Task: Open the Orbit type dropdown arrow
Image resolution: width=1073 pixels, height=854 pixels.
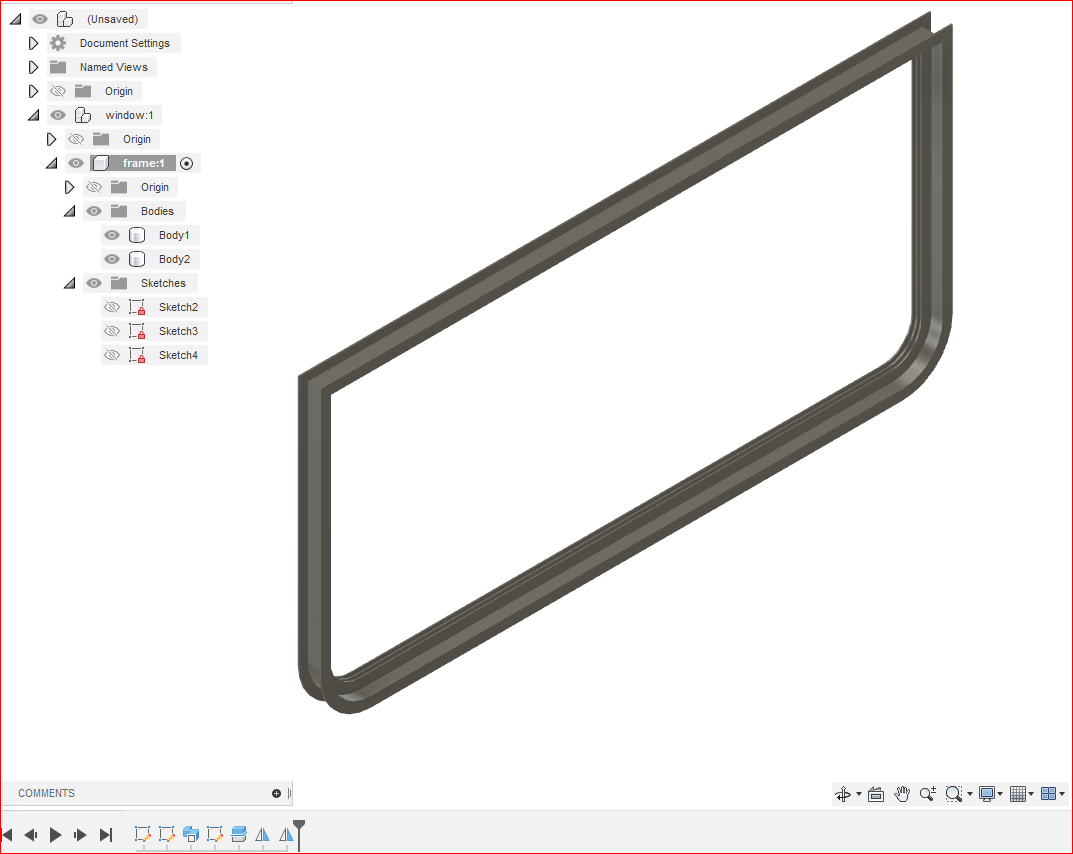Action: tap(859, 794)
